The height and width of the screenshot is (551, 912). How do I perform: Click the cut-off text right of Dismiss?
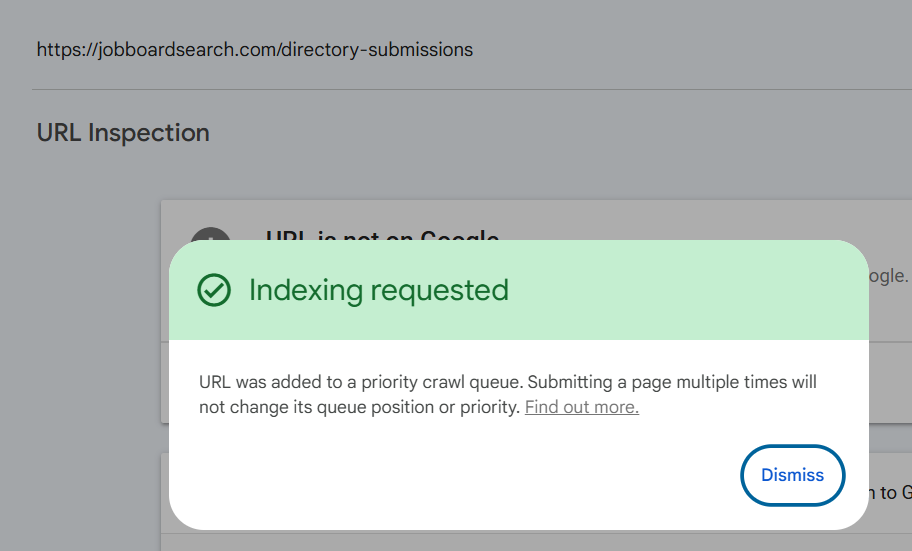click(886, 491)
